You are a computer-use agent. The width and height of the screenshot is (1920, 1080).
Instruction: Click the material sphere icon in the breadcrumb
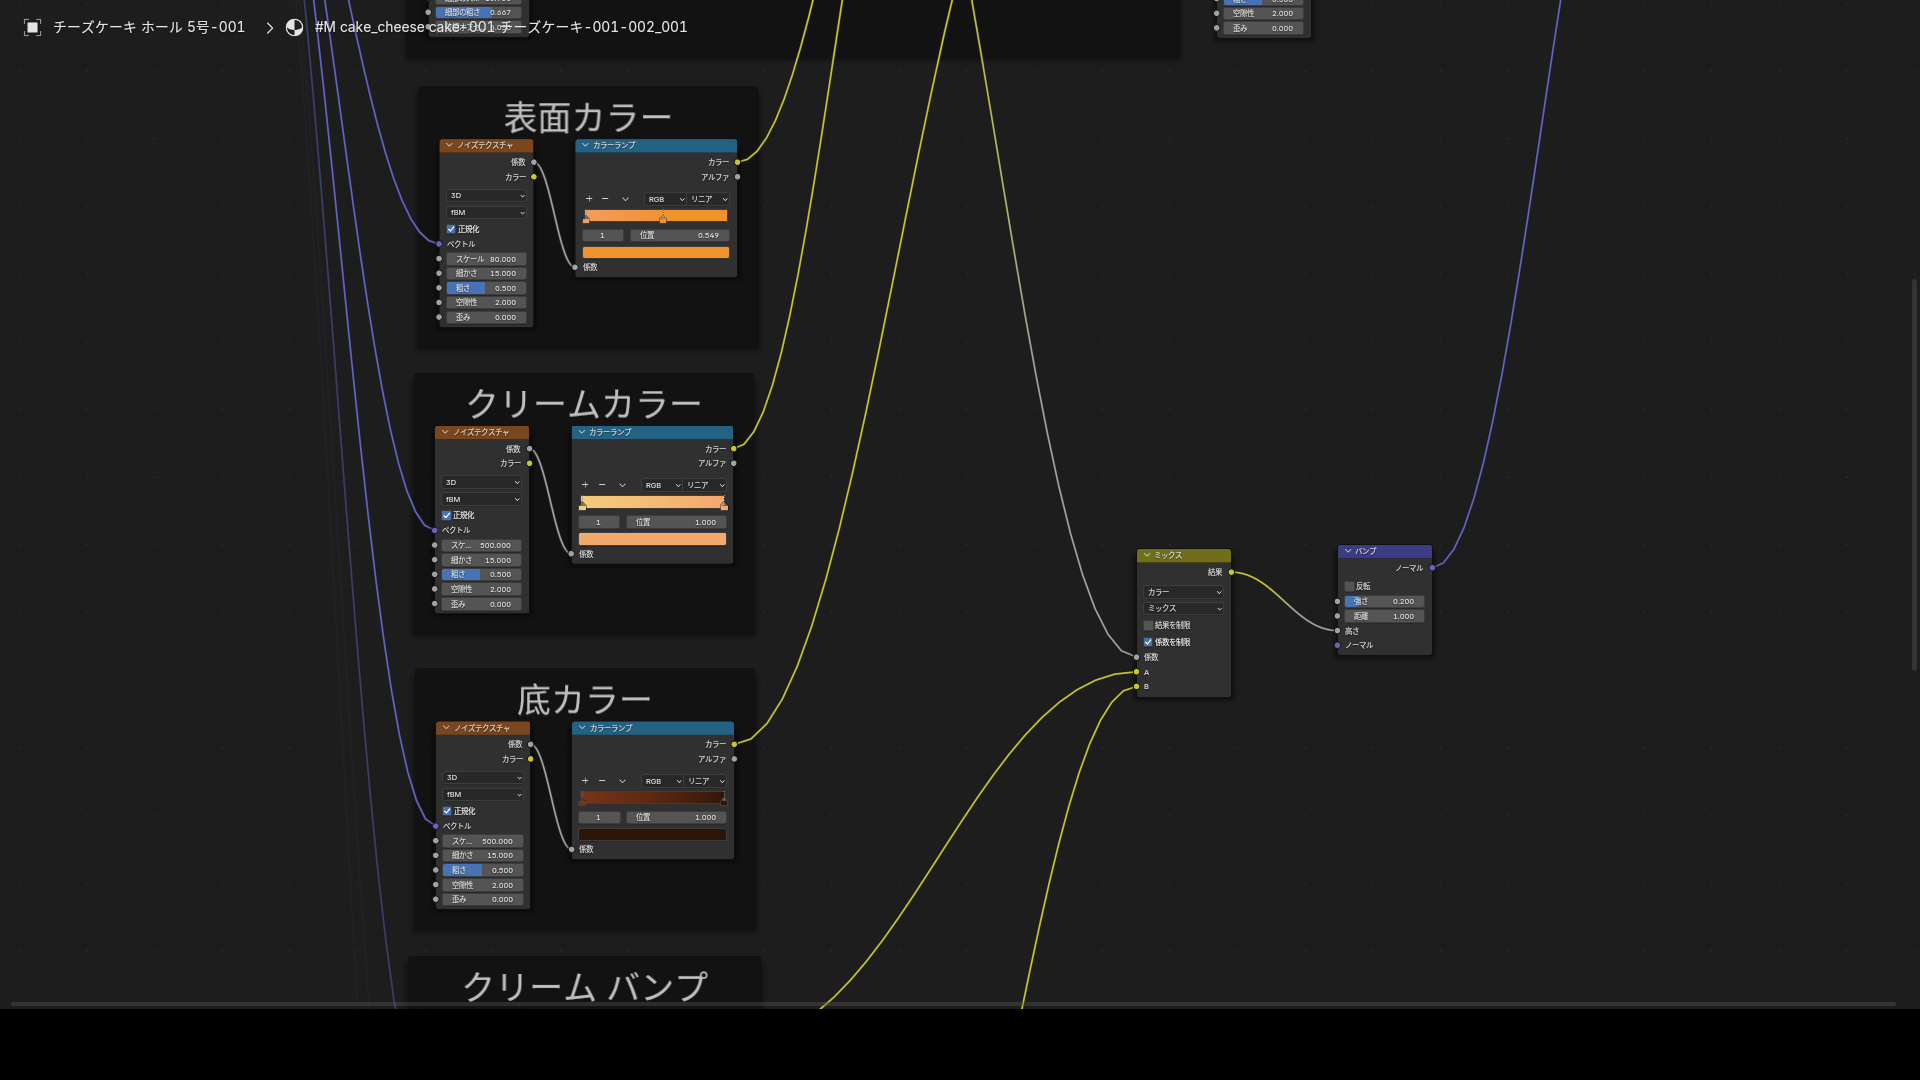(x=294, y=27)
